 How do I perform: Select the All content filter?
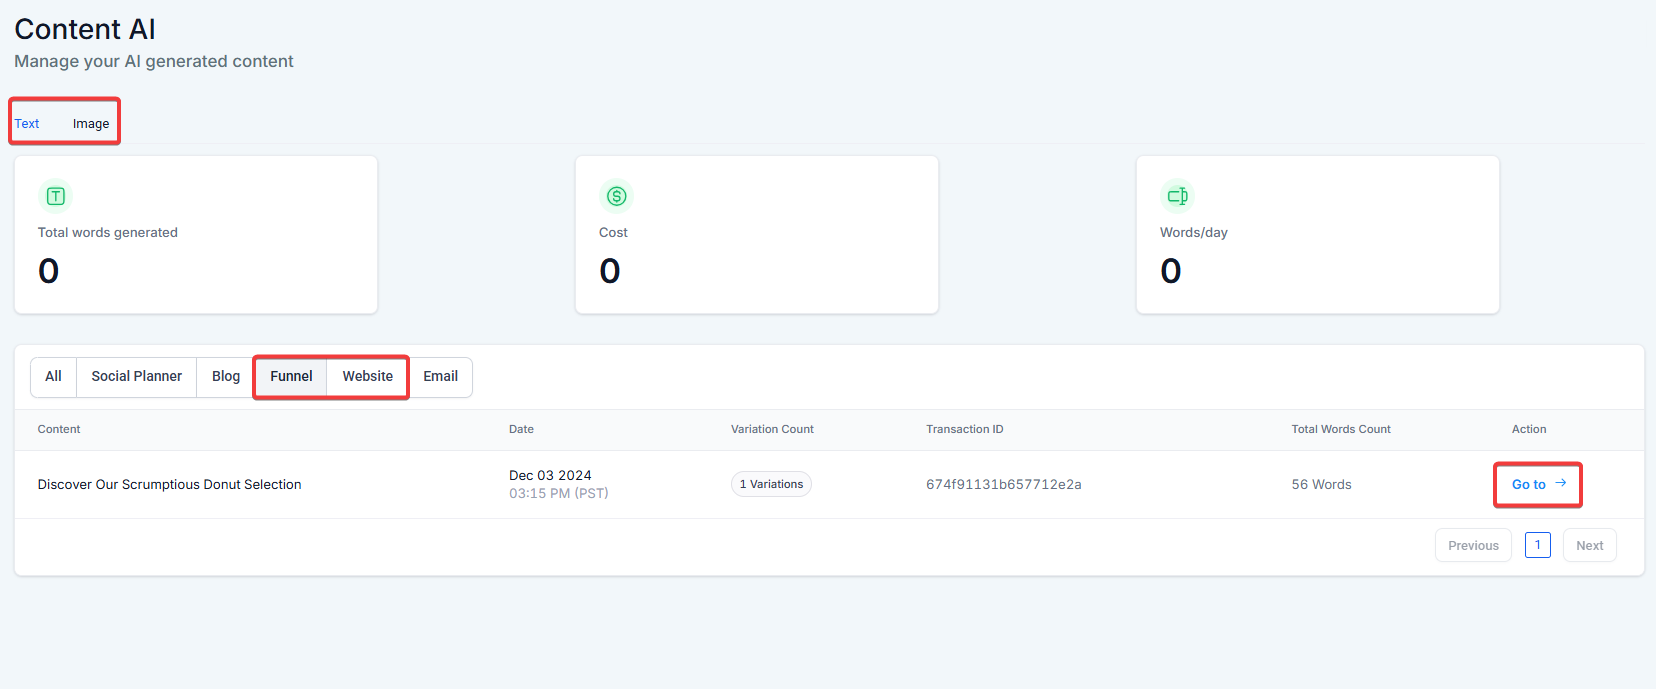pos(53,377)
